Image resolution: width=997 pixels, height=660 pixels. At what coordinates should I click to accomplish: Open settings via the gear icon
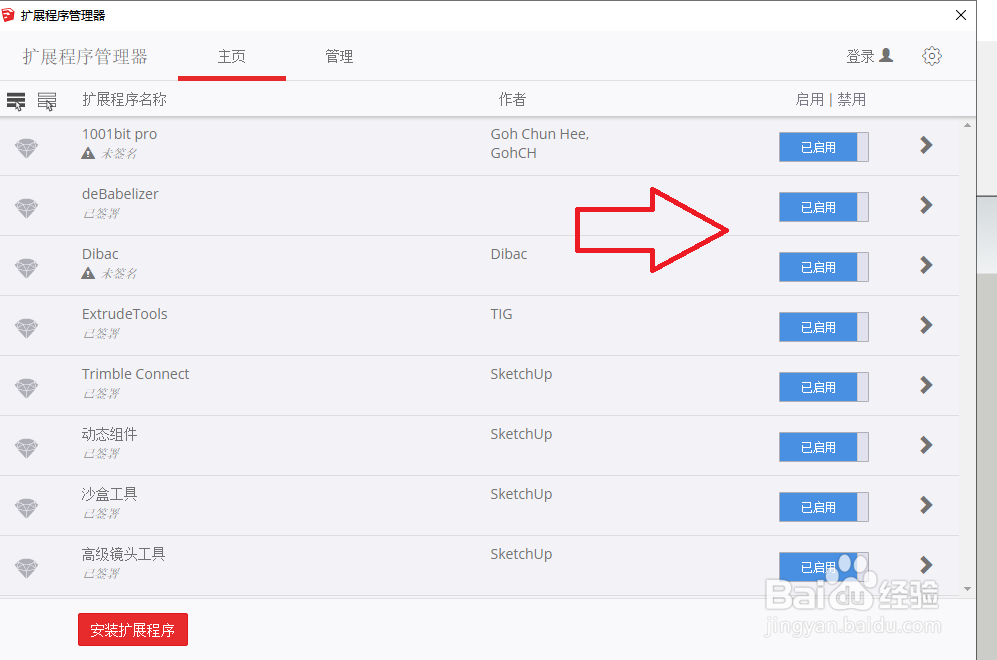(932, 56)
